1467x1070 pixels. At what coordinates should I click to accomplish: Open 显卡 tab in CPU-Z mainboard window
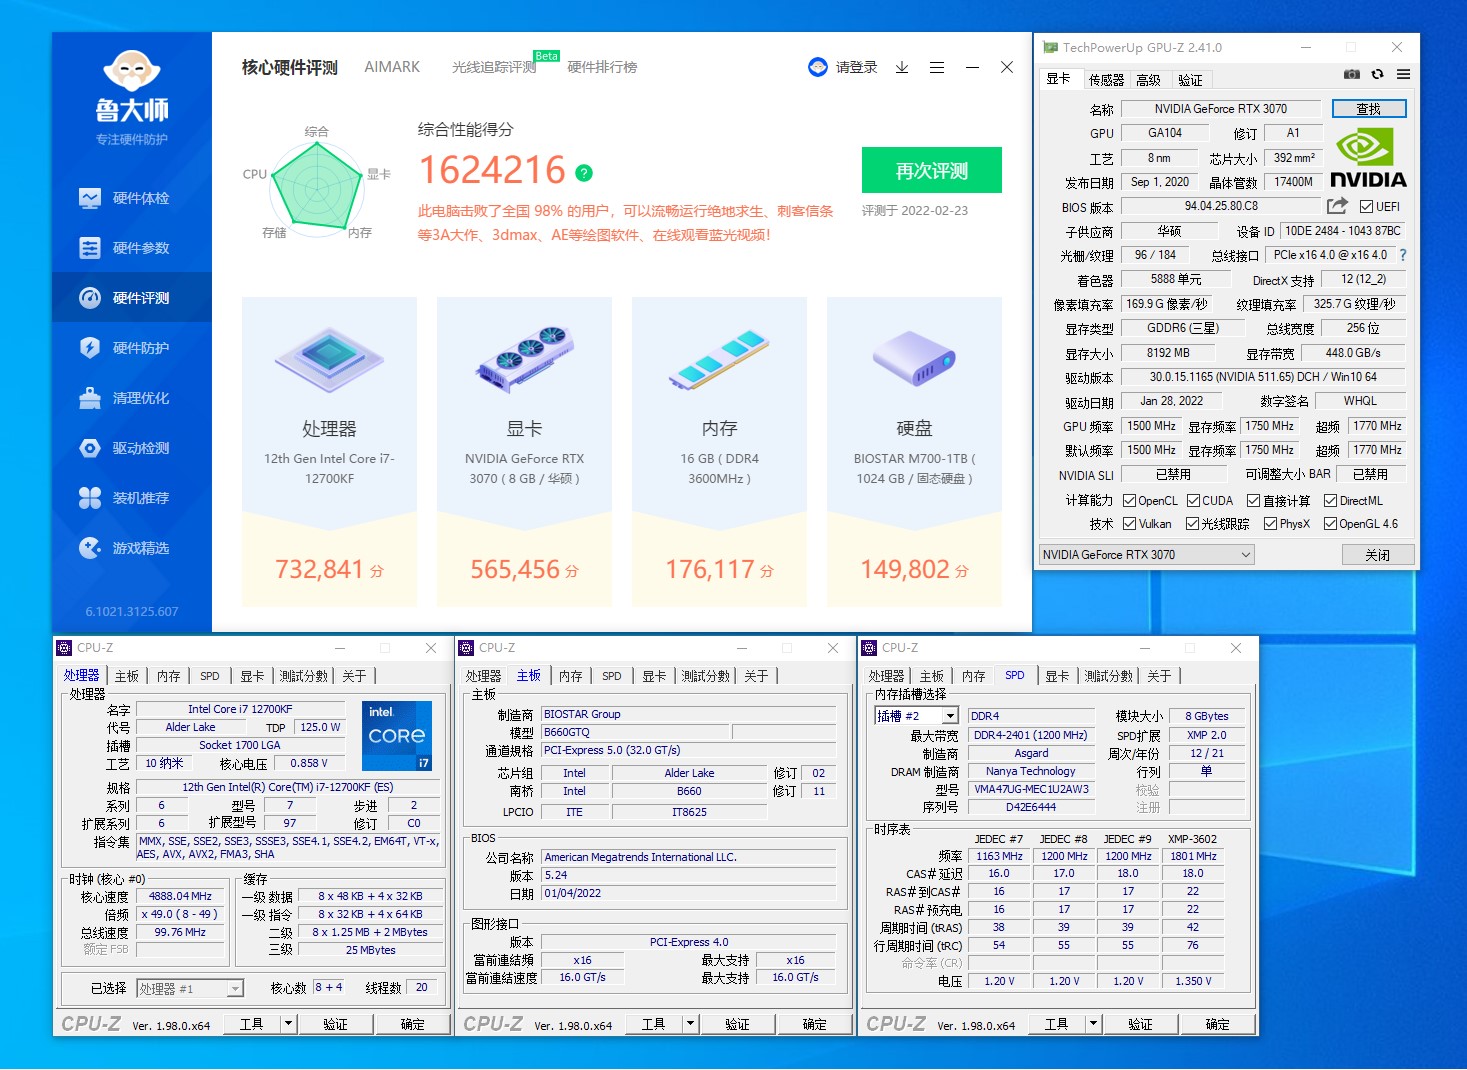pyautogui.click(x=654, y=676)
